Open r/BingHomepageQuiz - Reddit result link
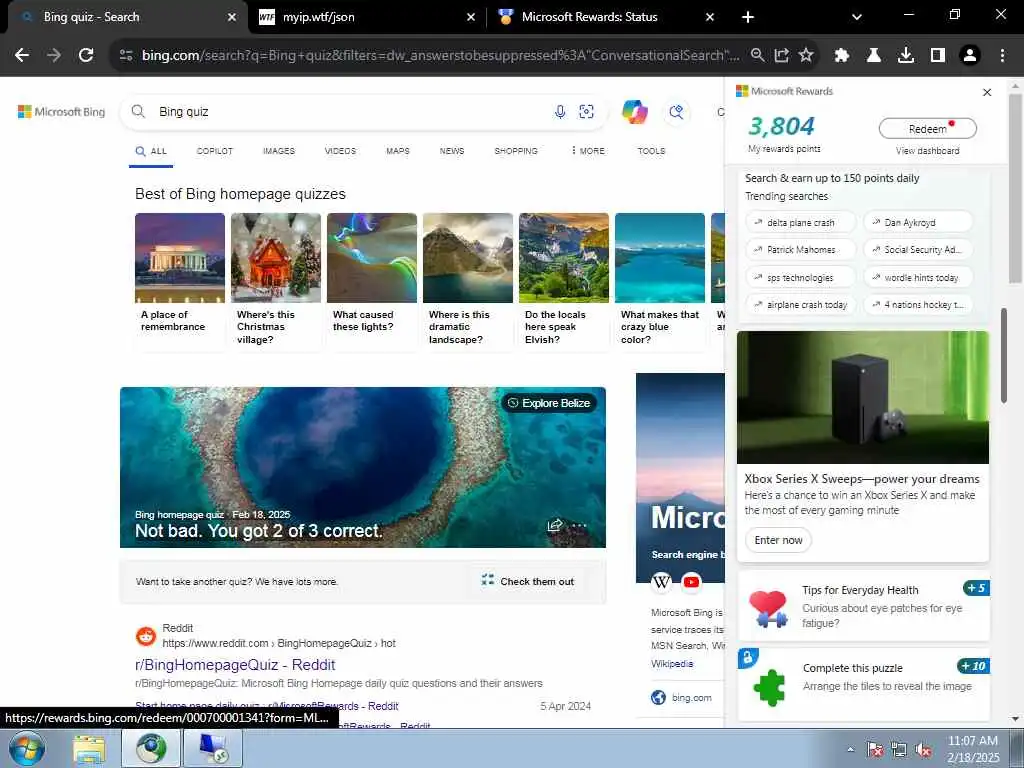Image resolution: width=1024 pixels, height=768 pixels. coord(235,665)
